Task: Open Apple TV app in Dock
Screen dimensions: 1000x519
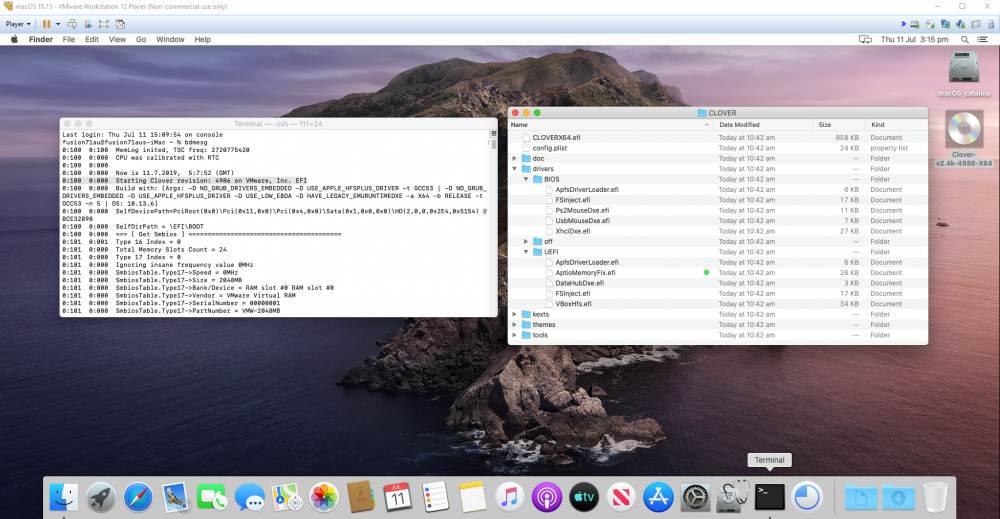Action: point(584,497)
